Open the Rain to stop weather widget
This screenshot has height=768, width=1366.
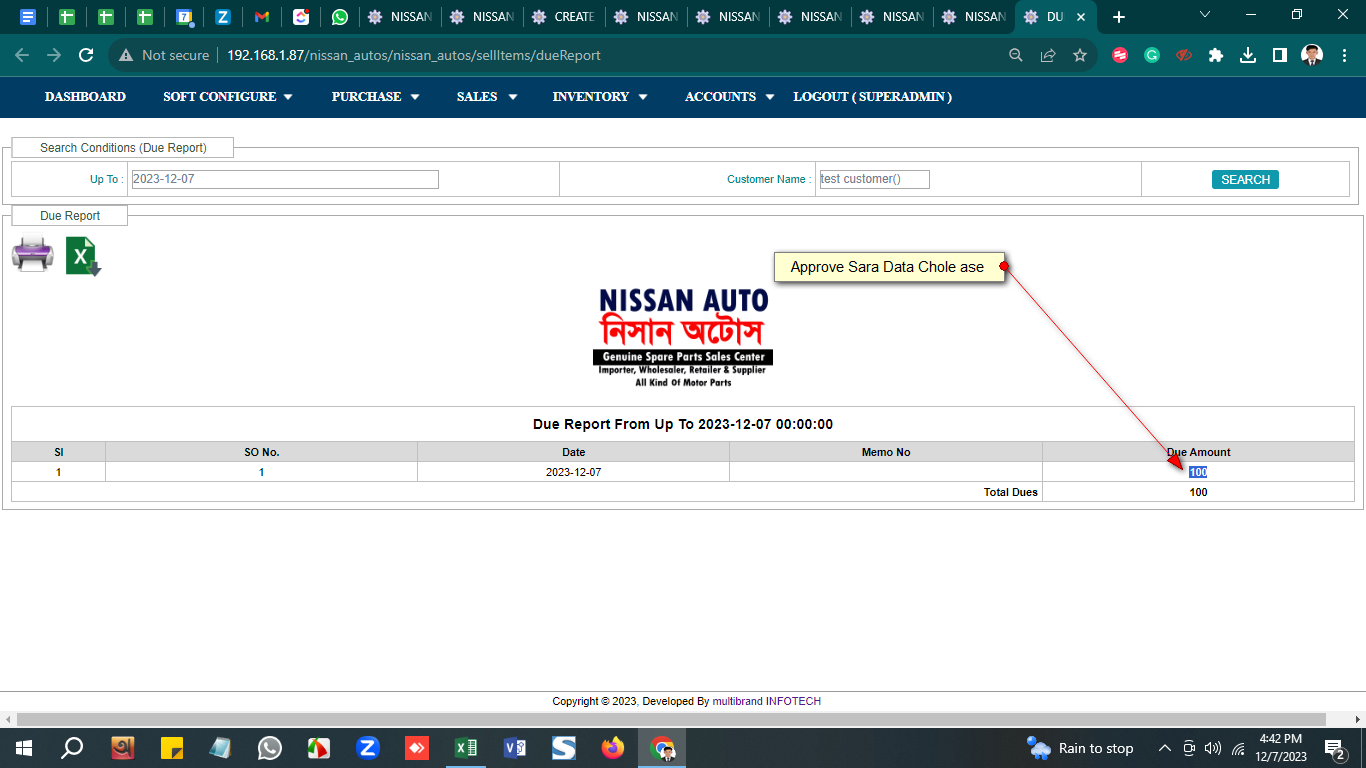[x=1081, y=748]
